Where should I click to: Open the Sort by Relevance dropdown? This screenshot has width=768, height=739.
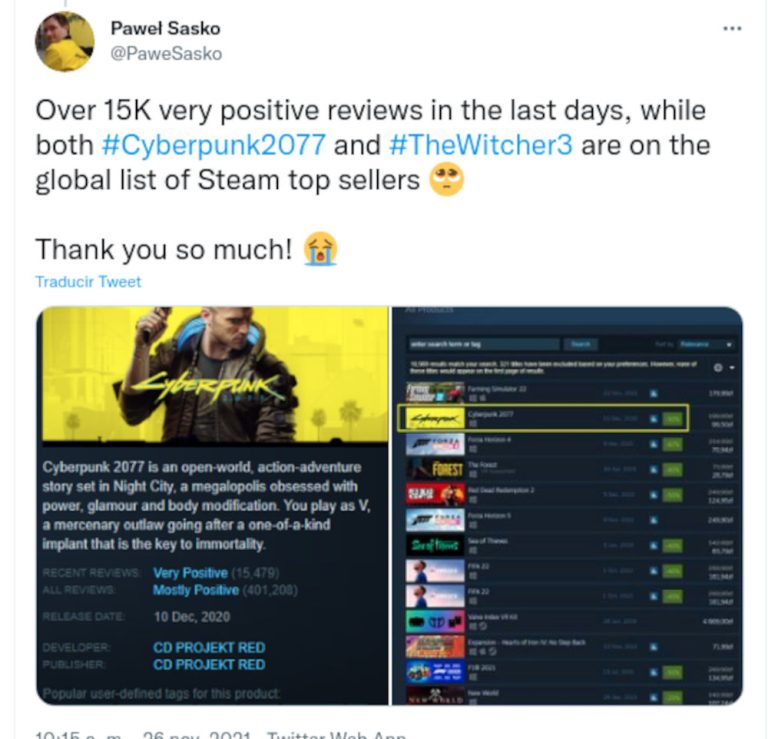click(x=705, y=344)
